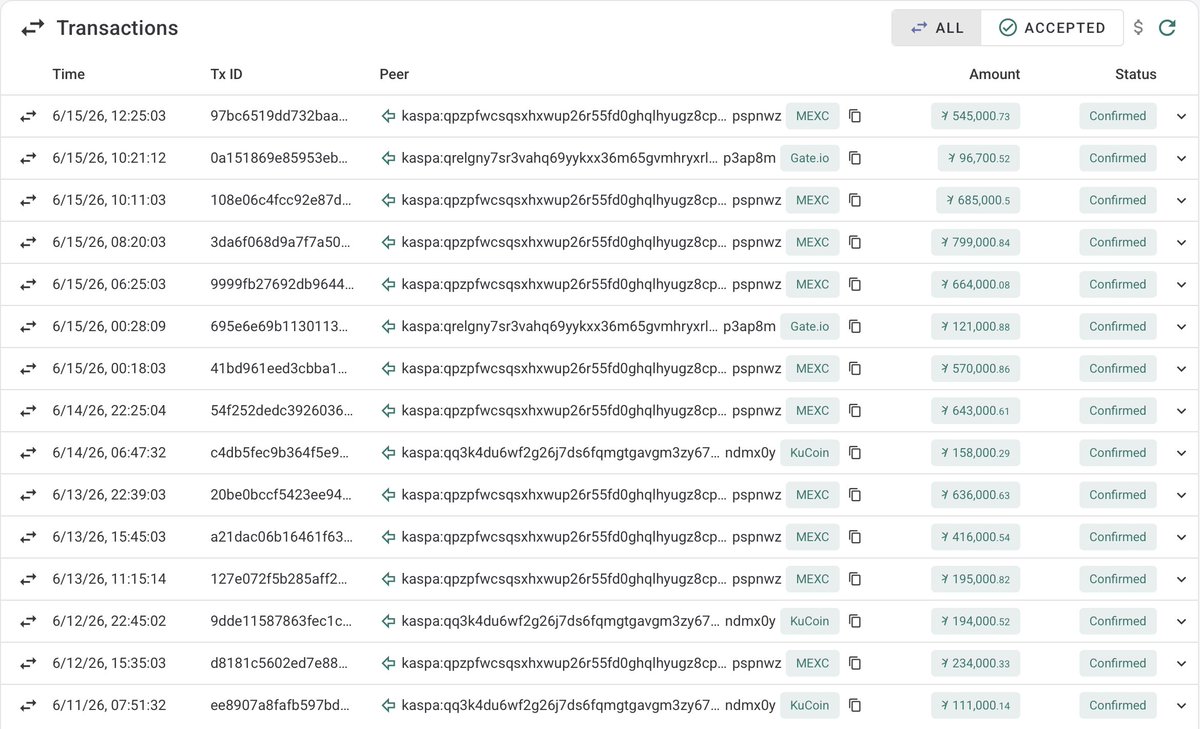Click the transfer icon in the 6/15/26, 12:25:03 row
The image size is (1200, 729).
pyautogui.click(x=28, y=116)
